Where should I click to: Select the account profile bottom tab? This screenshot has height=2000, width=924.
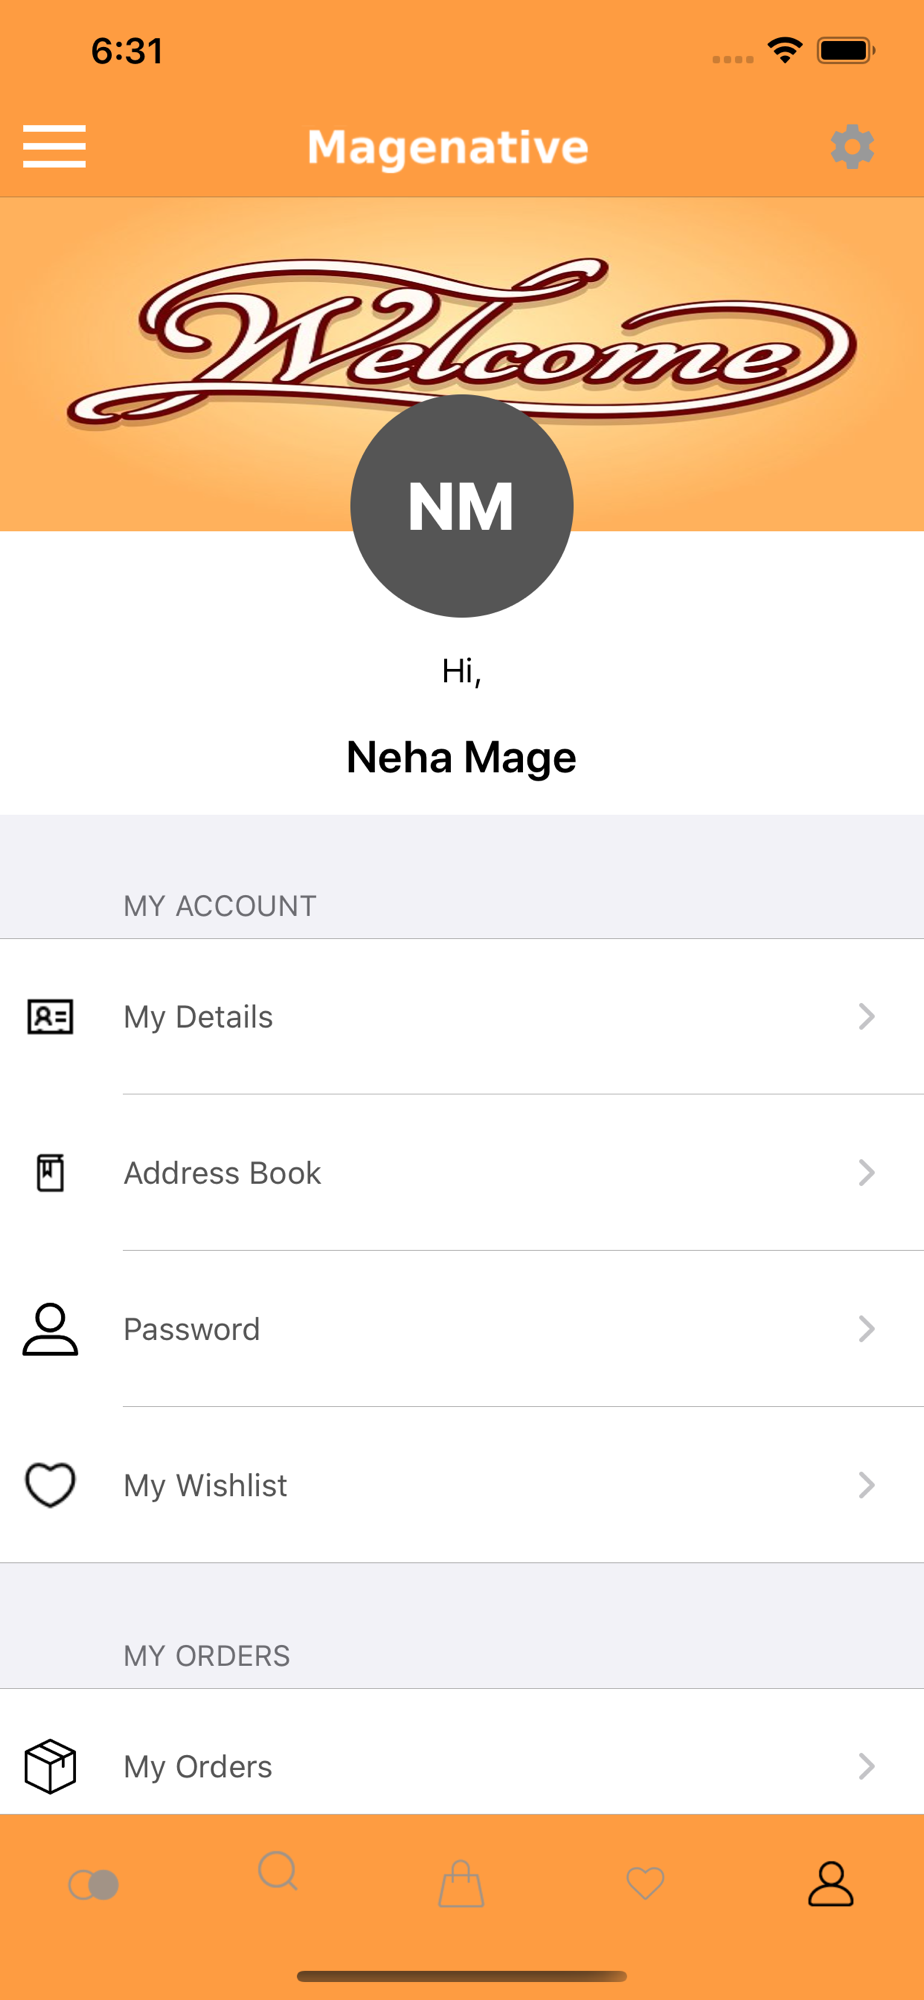click(x=830, y=1884)
